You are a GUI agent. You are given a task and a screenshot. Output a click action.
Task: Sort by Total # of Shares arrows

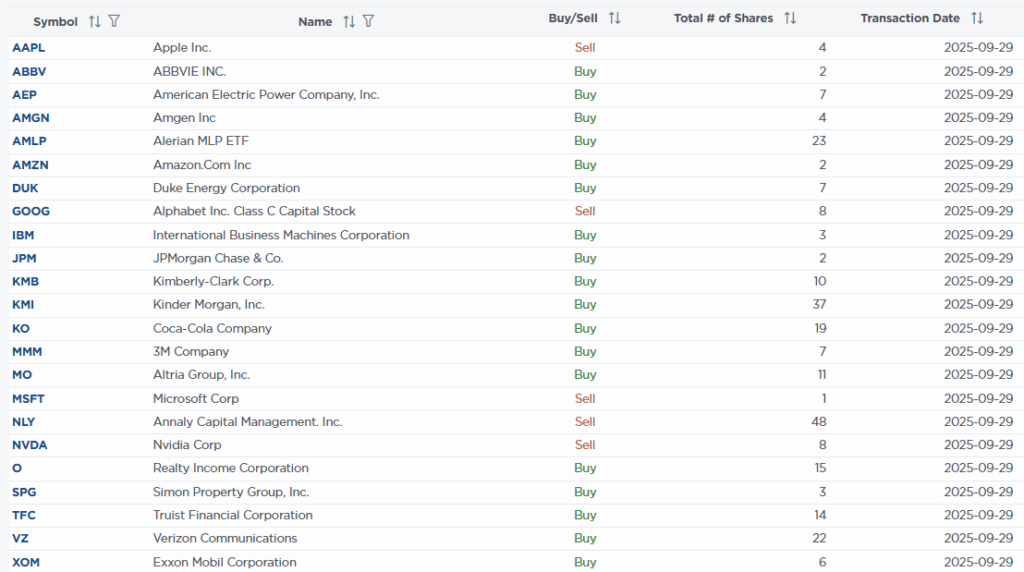coord(790,18)
